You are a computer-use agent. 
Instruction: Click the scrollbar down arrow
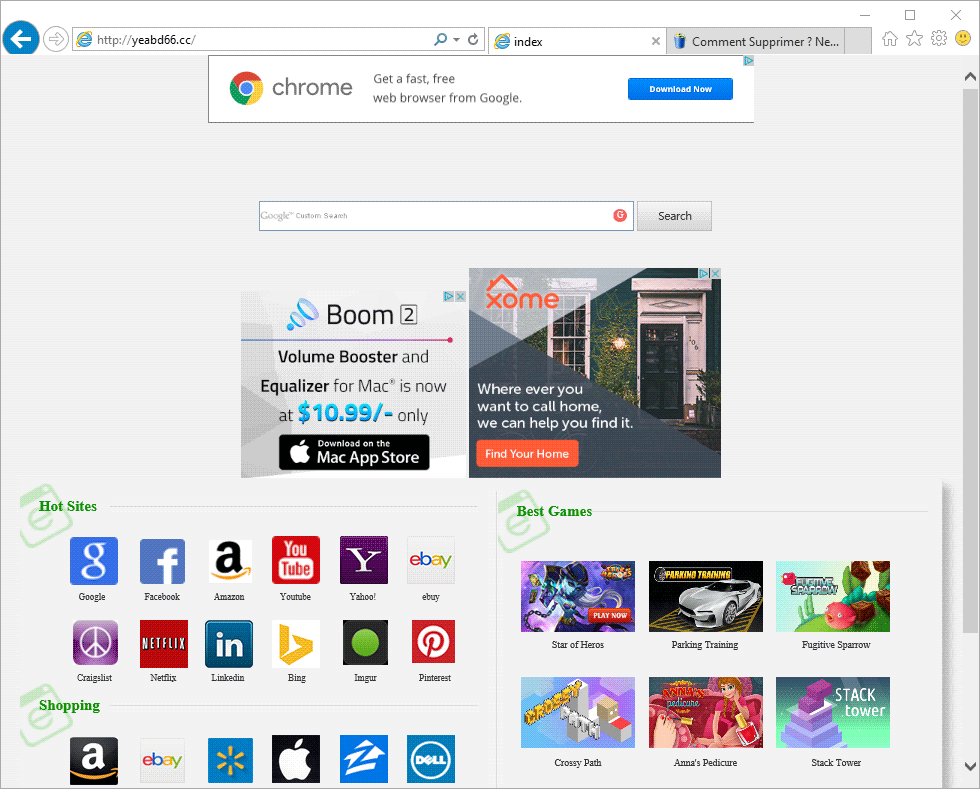(970, 766)
